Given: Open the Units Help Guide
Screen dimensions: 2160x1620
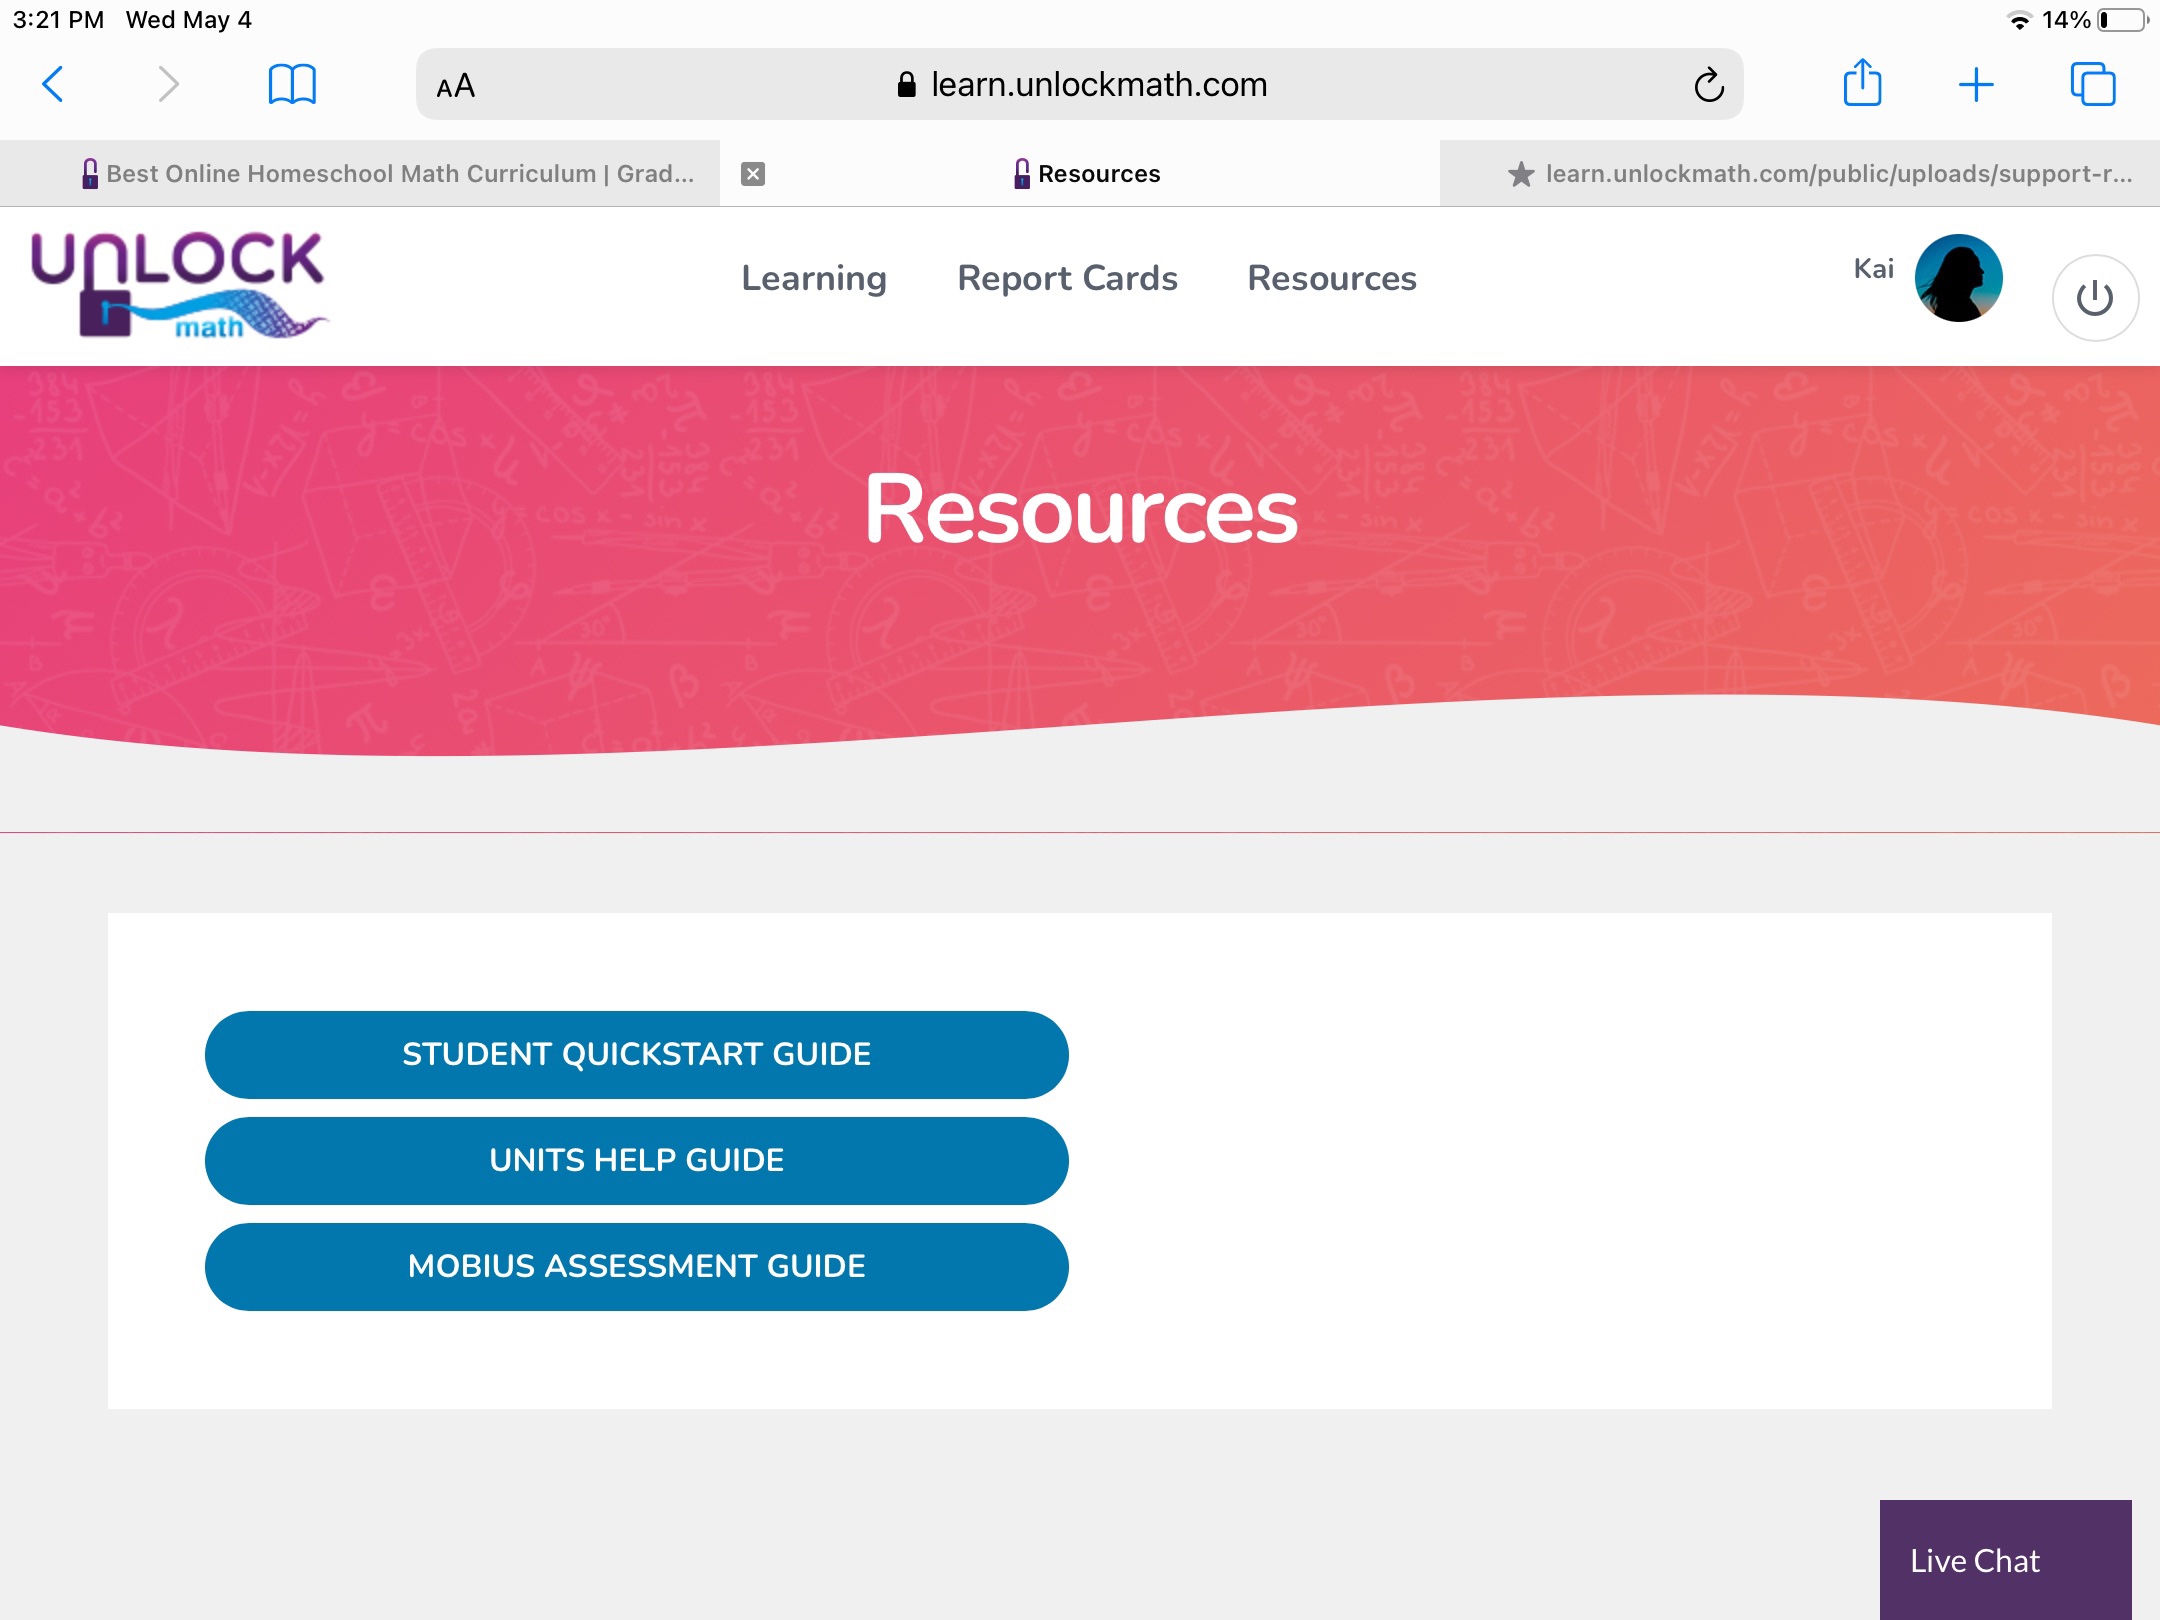Looking at the screenshot, I should coord(636,1160).
